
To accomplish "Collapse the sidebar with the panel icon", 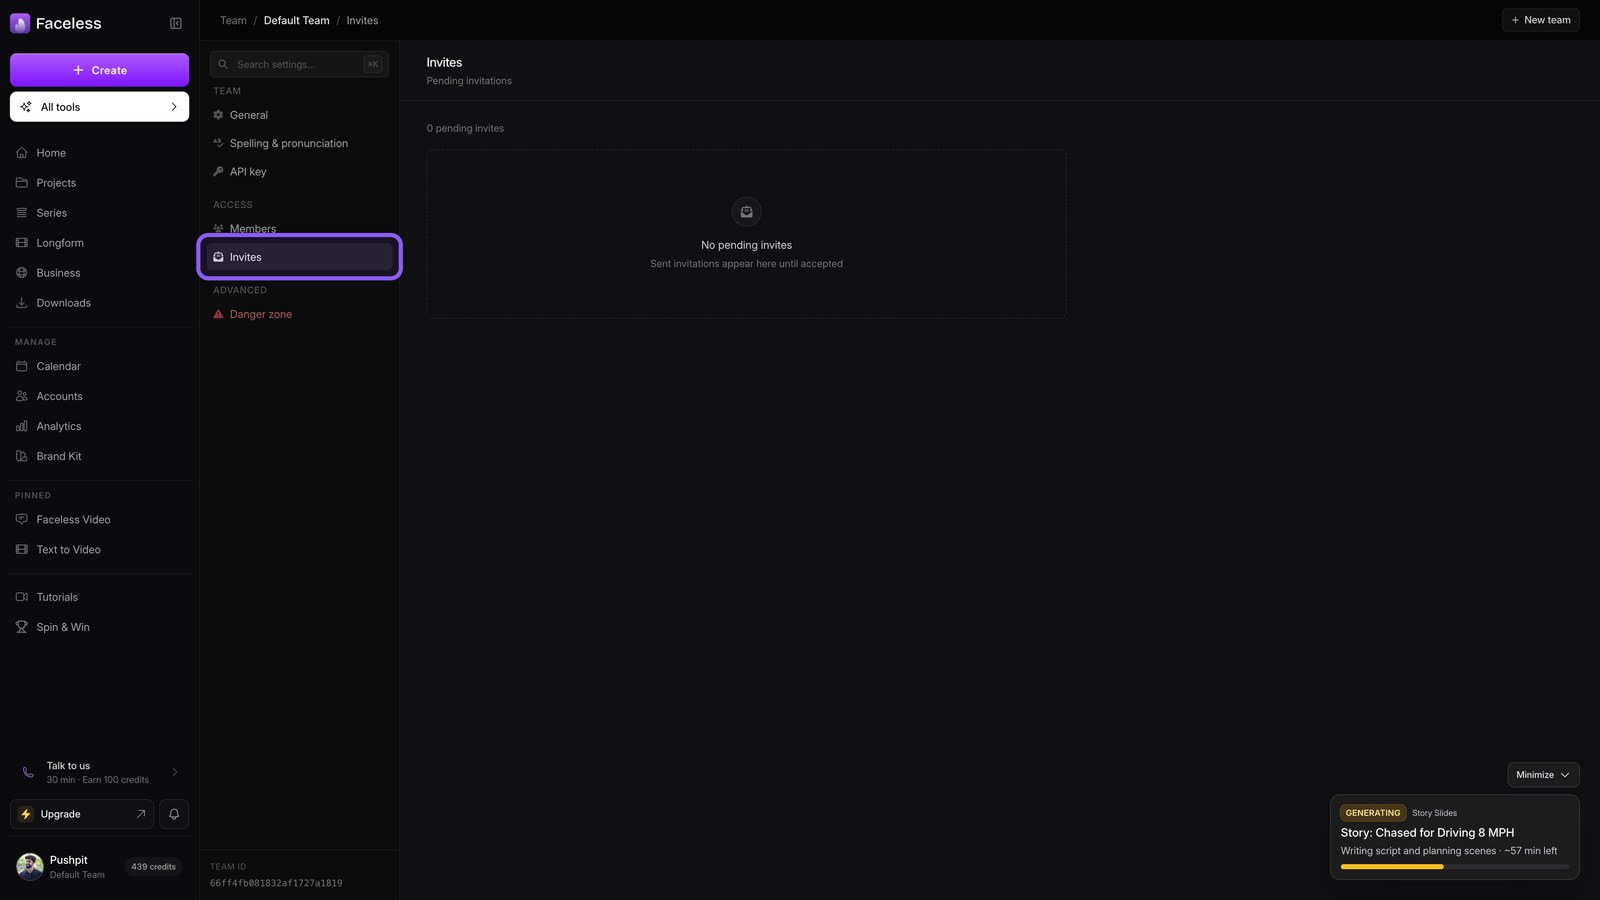I will click(x=176, y=23).
